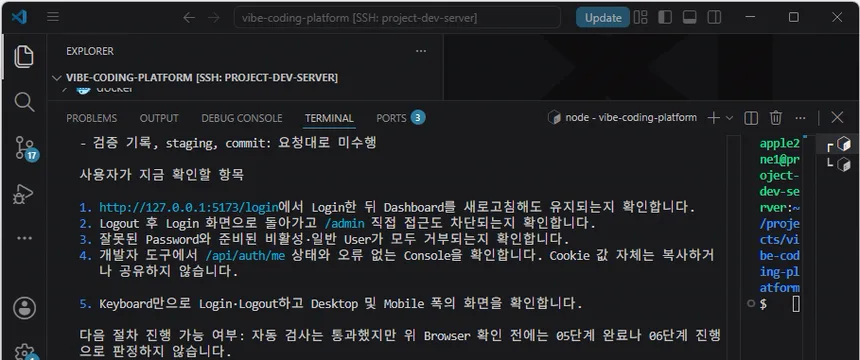Viewport: 860px width, 360px height.
Task: Select the TERMINAL tab
Action: tap(329, 118)
